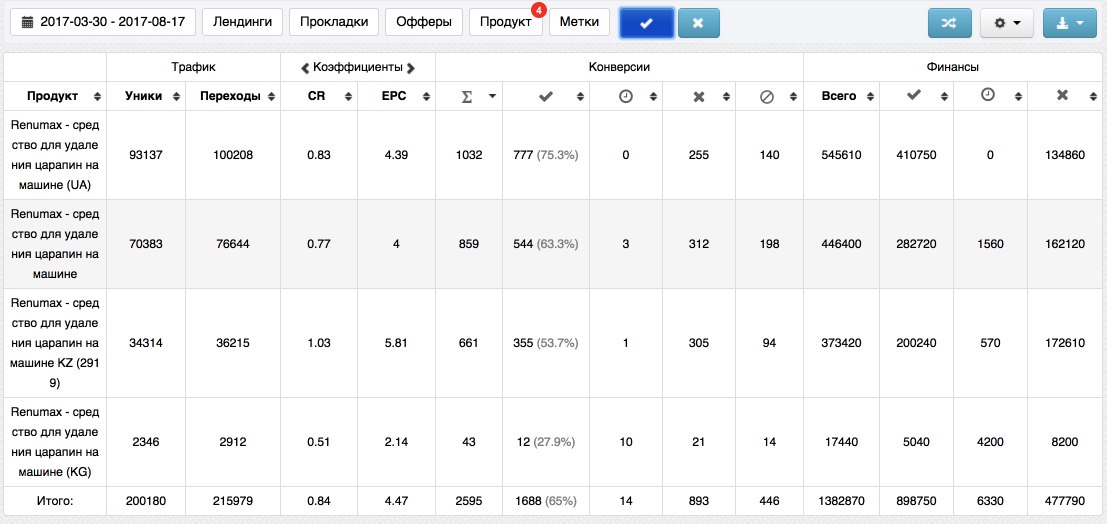The width and height of the screenshot is (1107, 524).
Task: Click pending finance value 4200
Action: tap(990, 441)
